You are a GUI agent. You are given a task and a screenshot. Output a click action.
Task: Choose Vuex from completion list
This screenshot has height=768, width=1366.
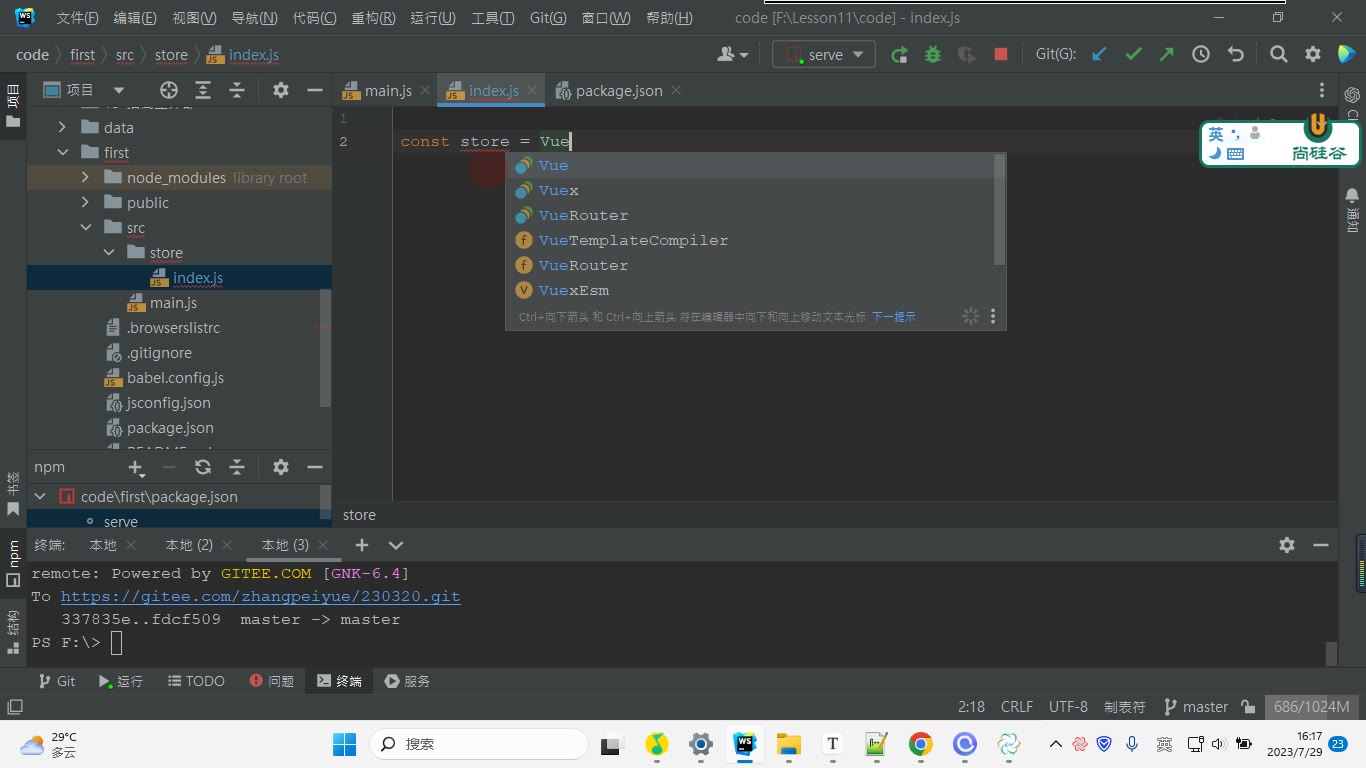click(x=755, y=190)
